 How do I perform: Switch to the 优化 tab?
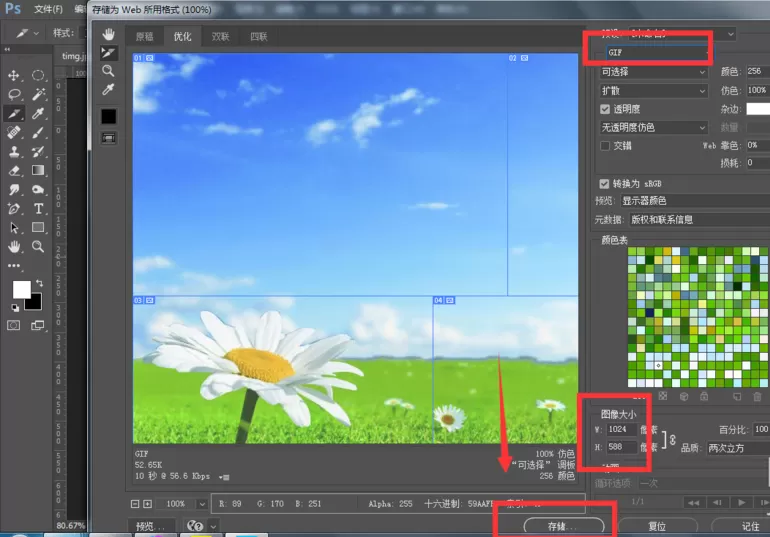tap(182, 36)
